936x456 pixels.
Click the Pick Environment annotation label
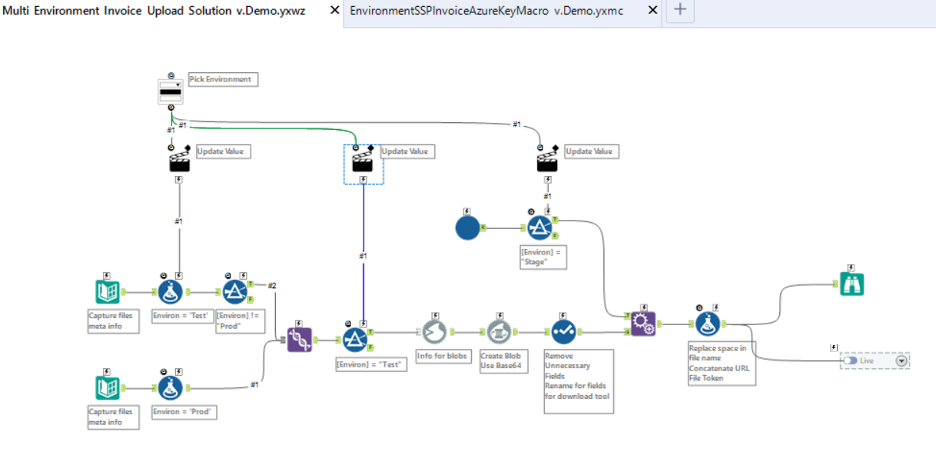[x=223, y=79]
